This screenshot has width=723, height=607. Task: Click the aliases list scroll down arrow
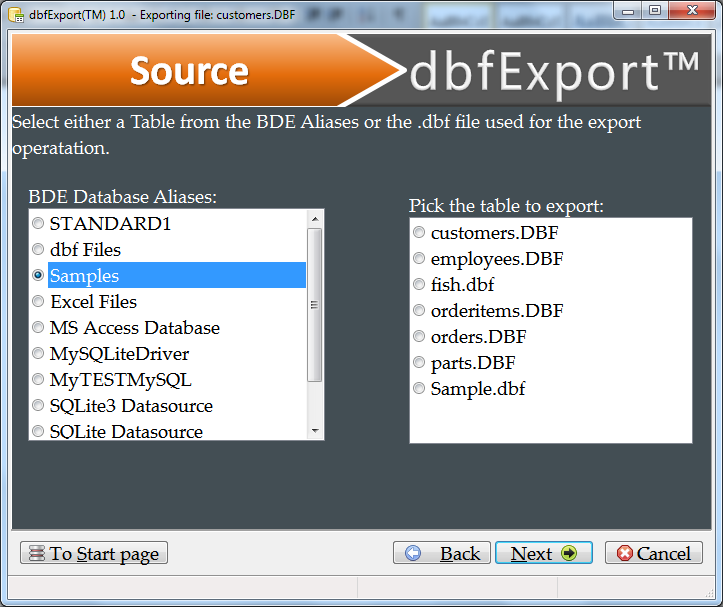coord(315,431)
